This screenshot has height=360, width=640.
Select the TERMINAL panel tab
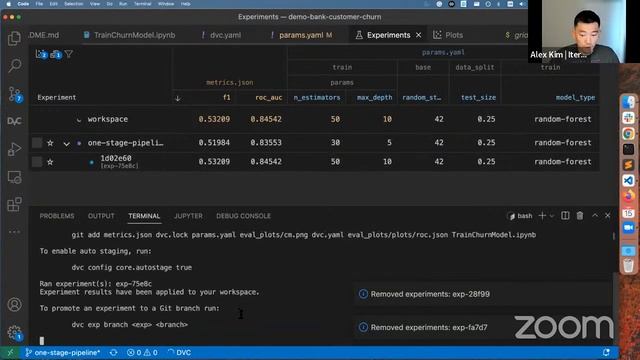pyautogui.click(x=144, y=216)
